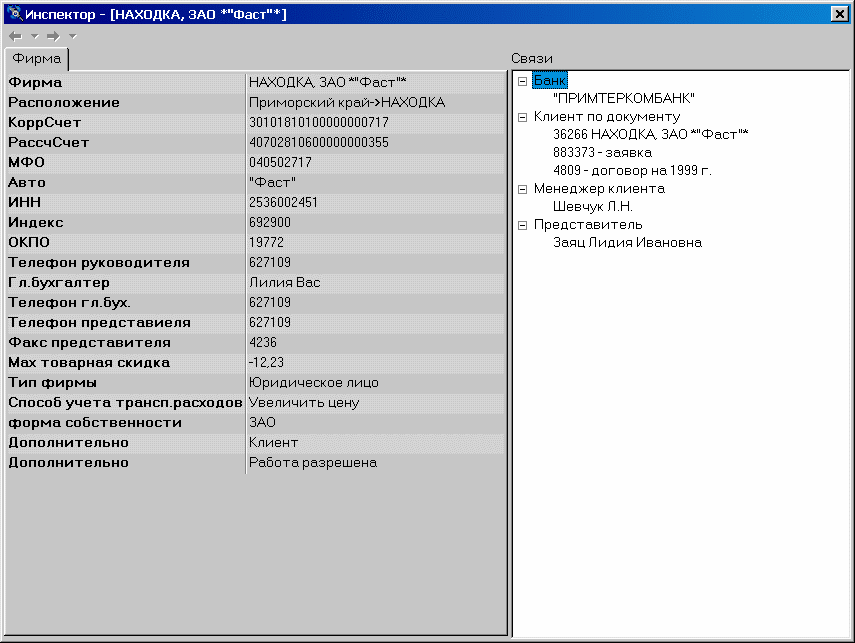This screenshot has width=855, height=643.
Task: Collapse the Банк tree node
Action: (523, 81)
